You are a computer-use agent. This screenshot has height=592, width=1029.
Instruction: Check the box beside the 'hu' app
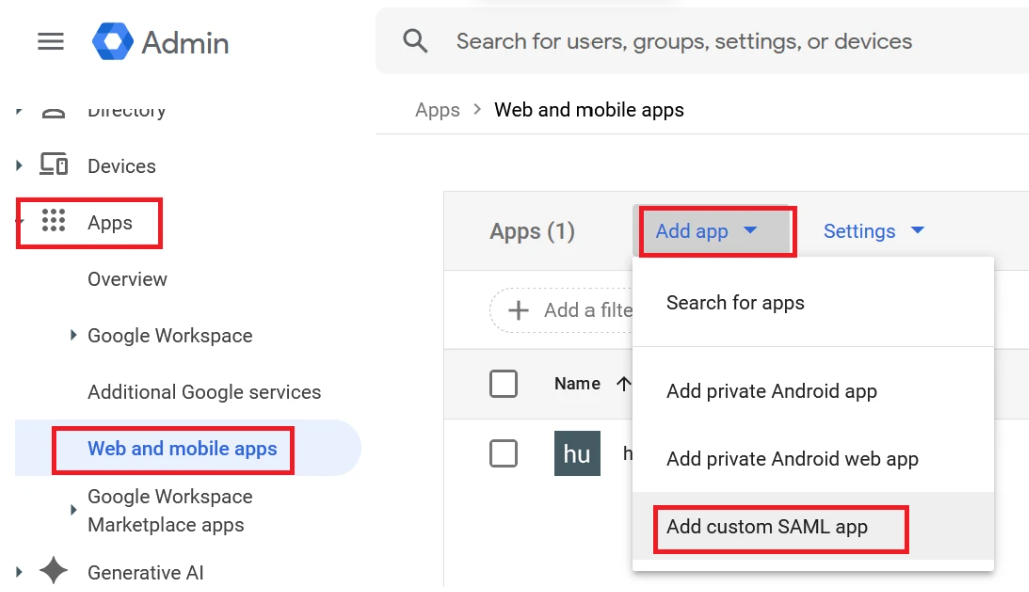pos(503,454)
